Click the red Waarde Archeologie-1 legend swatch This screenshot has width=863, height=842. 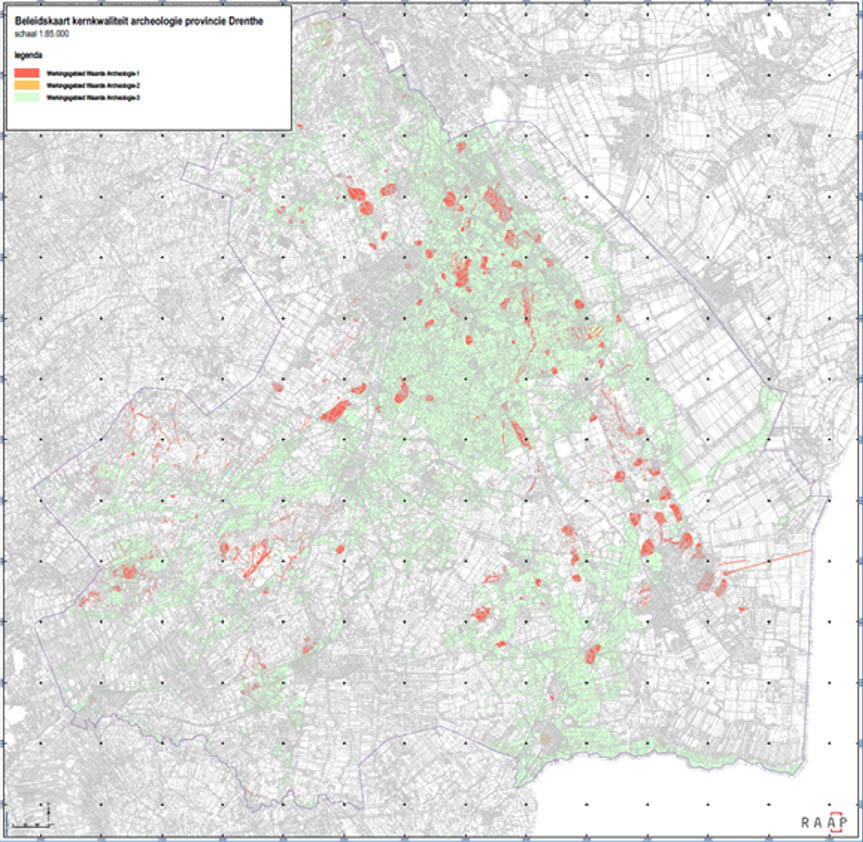[26, 75]
